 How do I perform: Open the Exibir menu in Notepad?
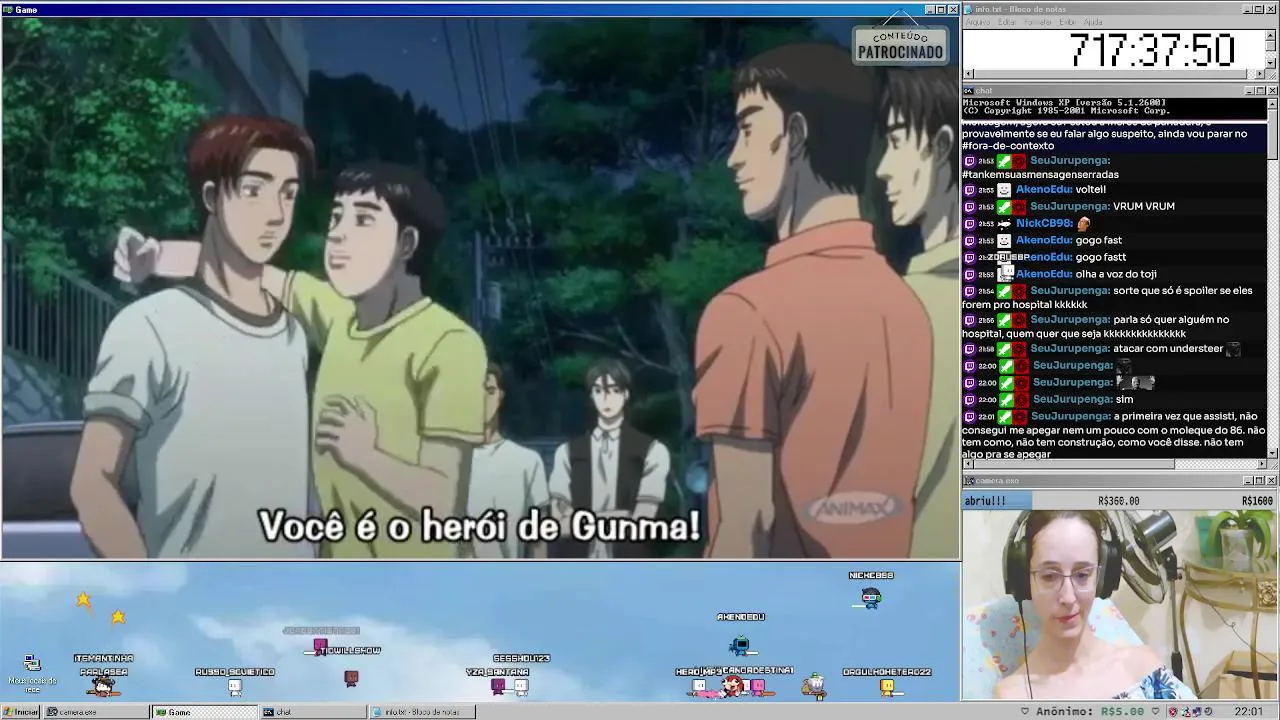pyautogui.click(x=1067, y=22)
